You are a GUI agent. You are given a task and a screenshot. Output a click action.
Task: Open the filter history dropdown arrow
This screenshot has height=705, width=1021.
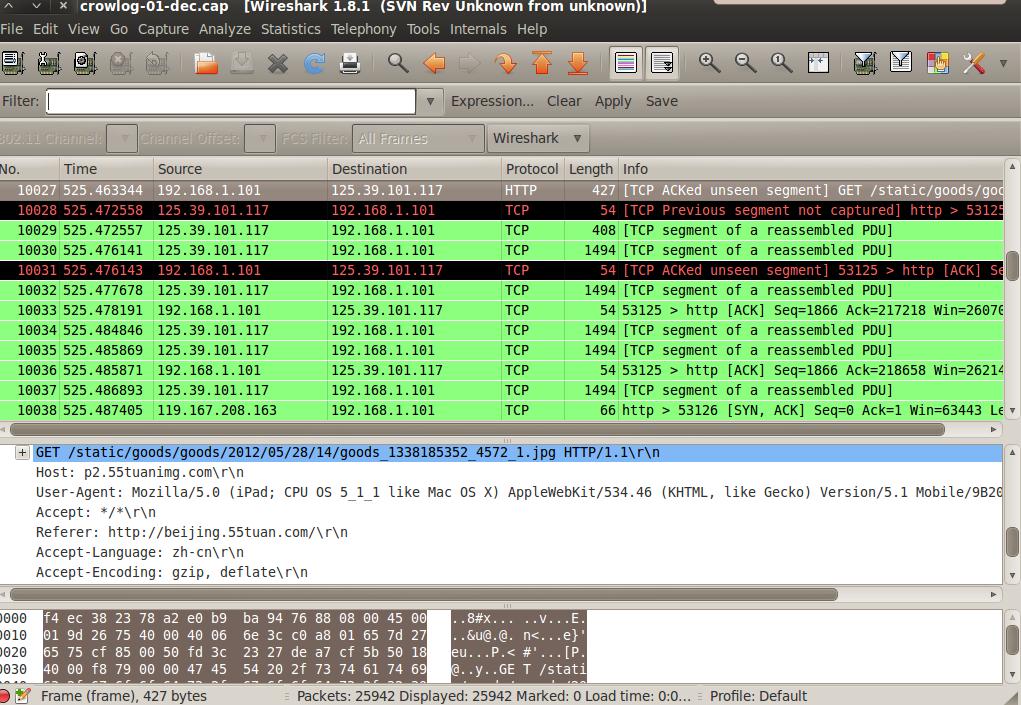click(x=430, y=102)
